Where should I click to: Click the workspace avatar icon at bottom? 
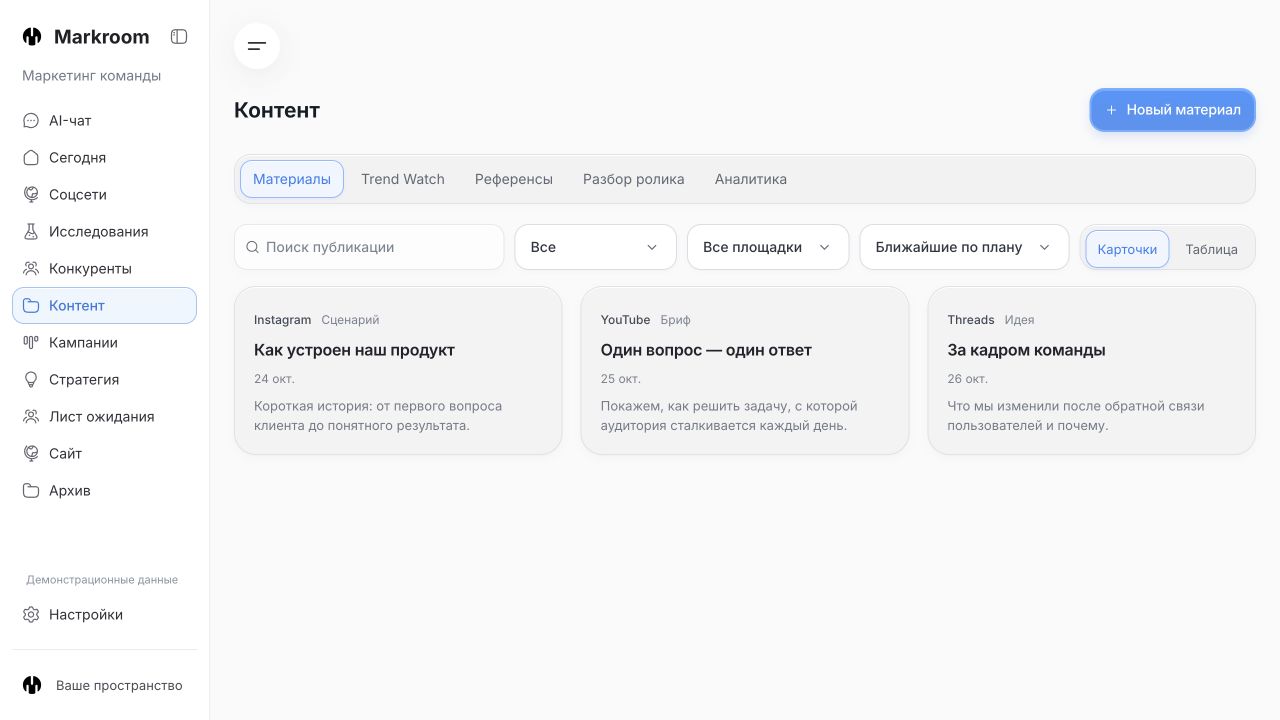32,685
